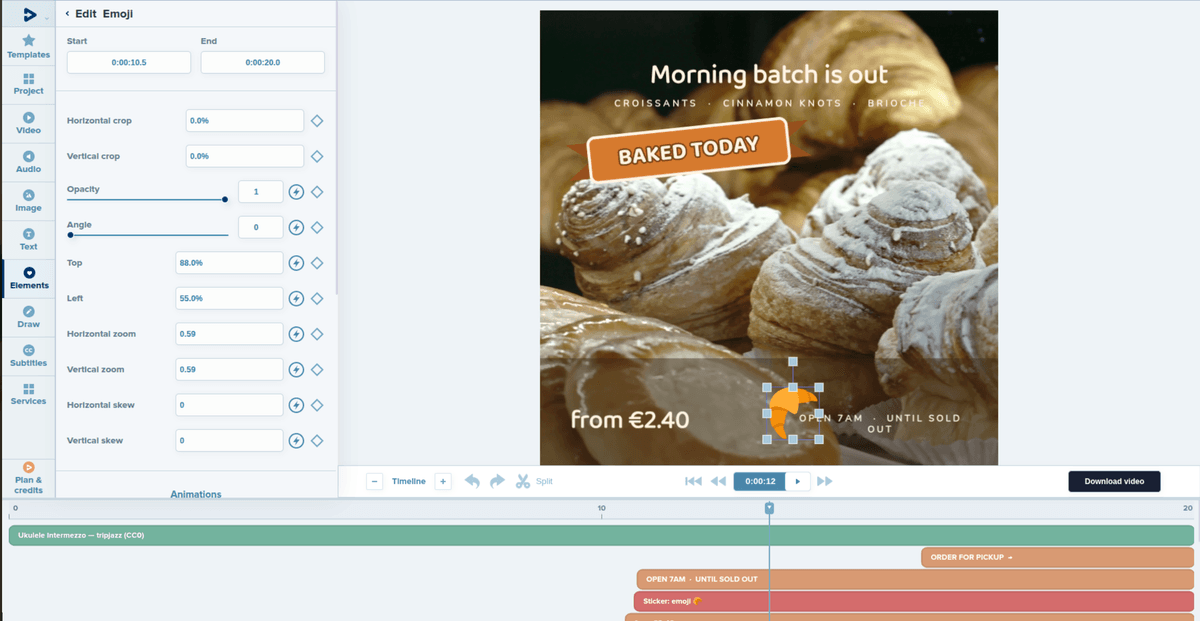The height and width of the screenshot is (621, 1200).
Task: Open the Elements sidebar section
Action: [28, 278]
